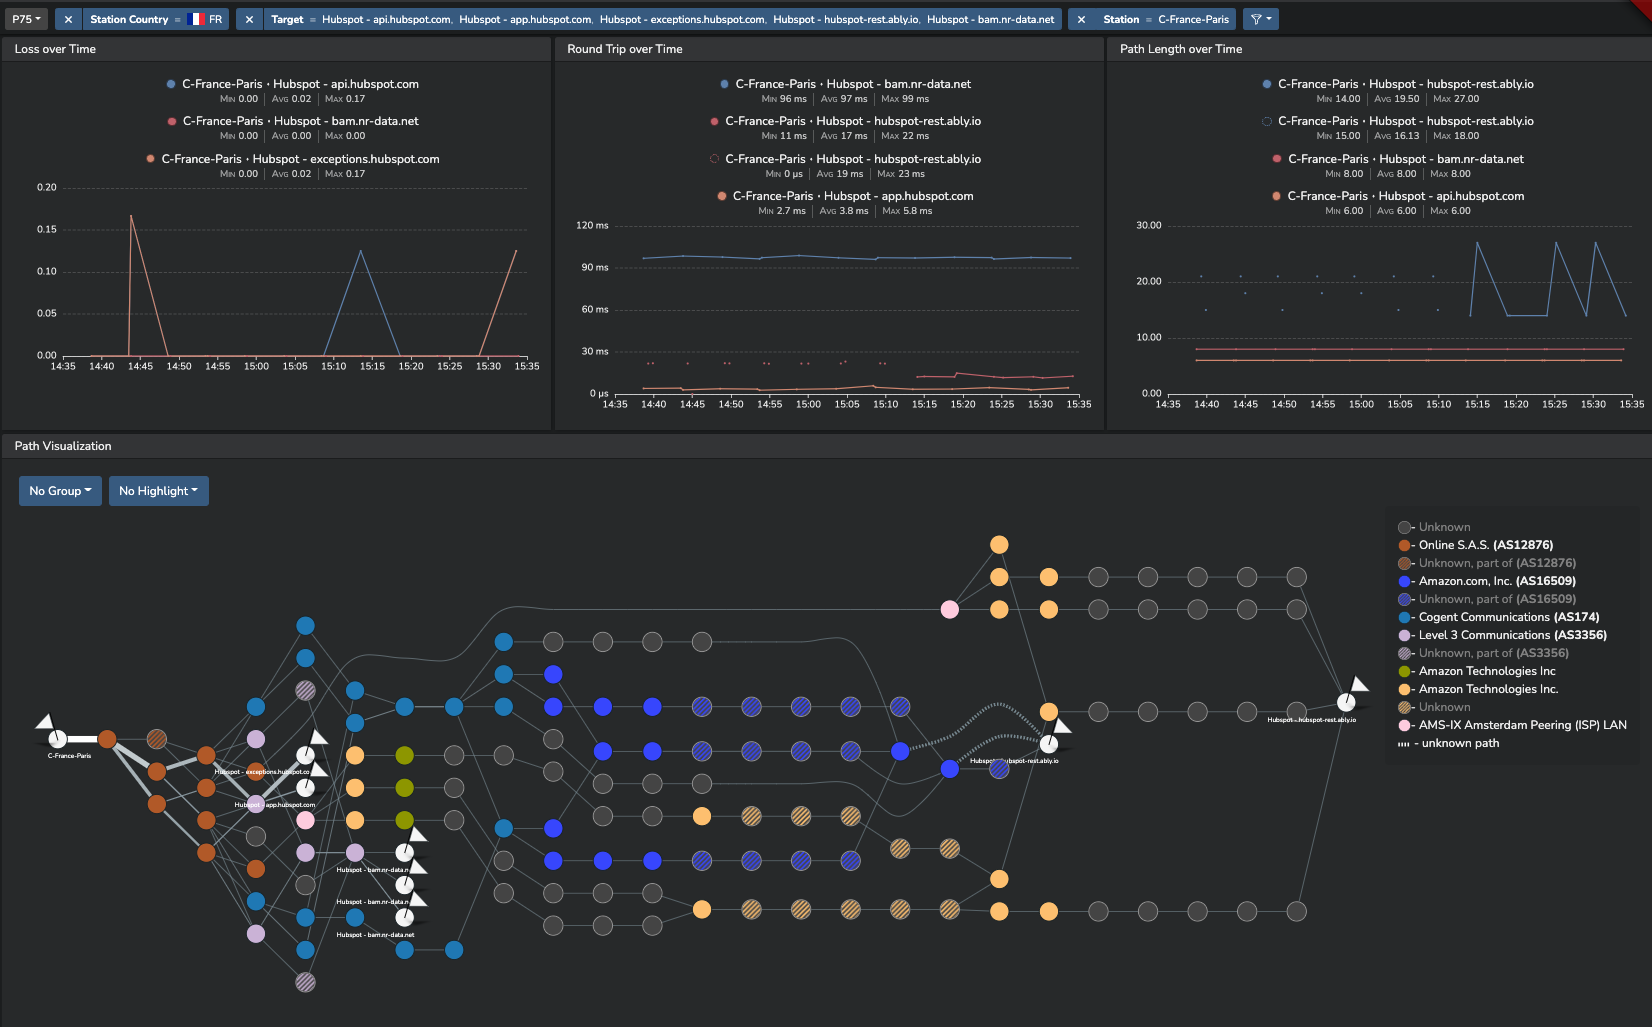Click the Unknown legend color dot
1652x1027 pixels.
pyautogui.click(x=1404, y=527)
